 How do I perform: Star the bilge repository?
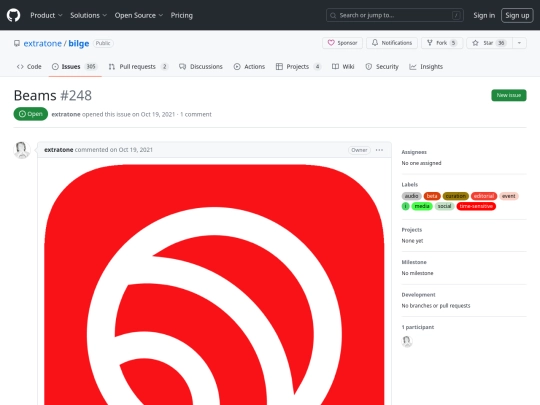(489, 43)
